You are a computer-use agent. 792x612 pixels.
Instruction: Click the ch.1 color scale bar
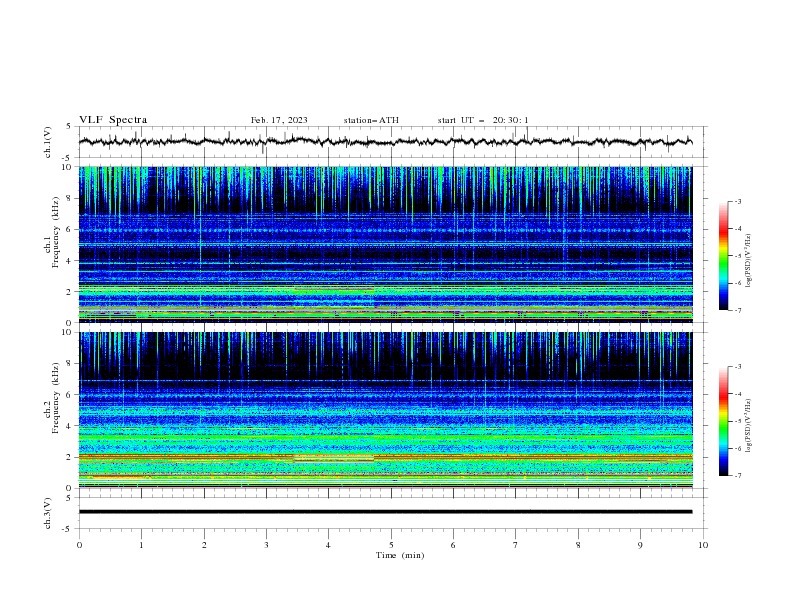coord(724,256)
